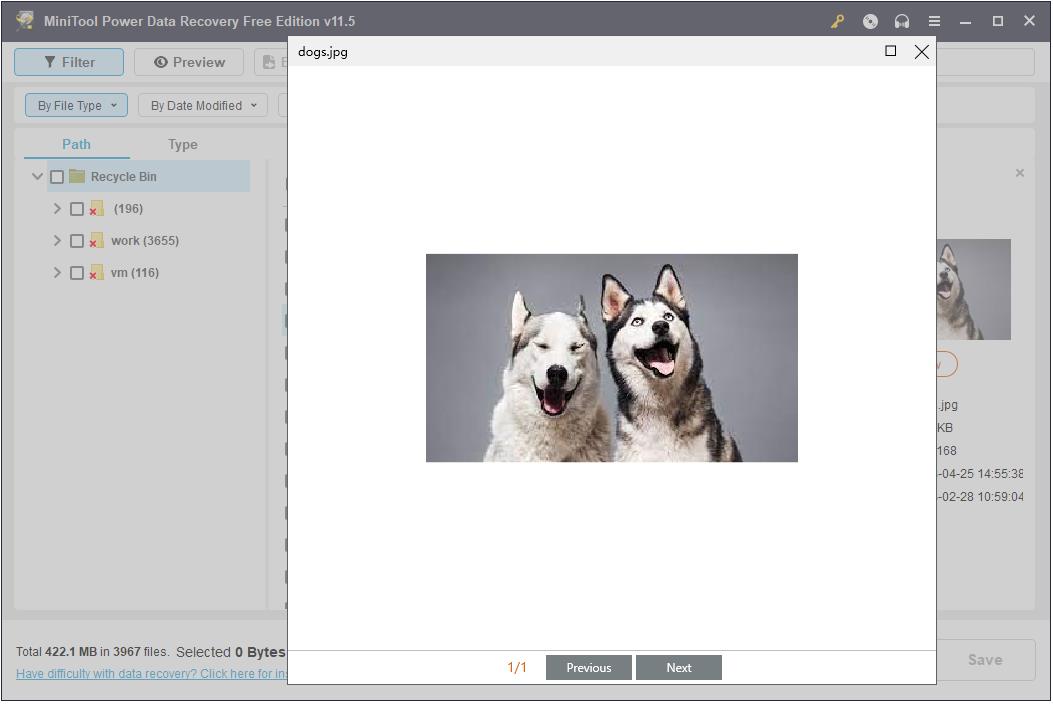
Task: Select the Recycle Bin folder row
Action: pyautogui.click(x=148, y=177)
